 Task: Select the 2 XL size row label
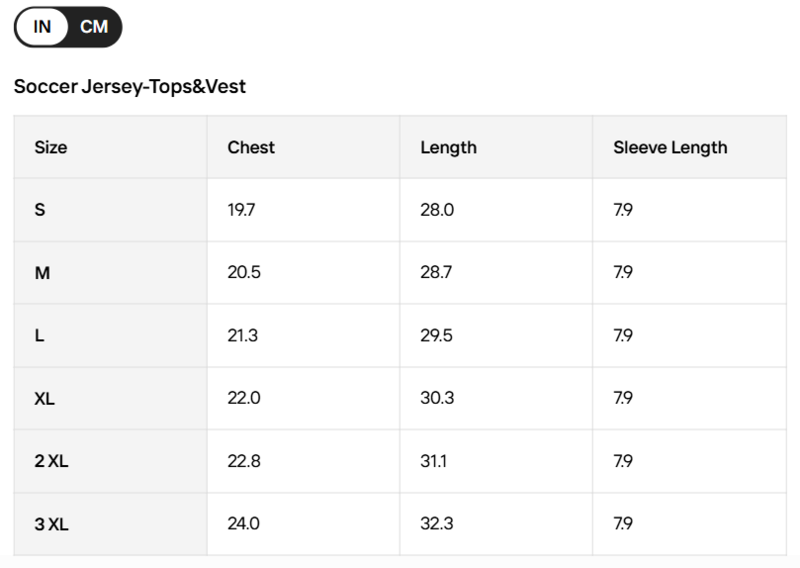coord(52,461)
